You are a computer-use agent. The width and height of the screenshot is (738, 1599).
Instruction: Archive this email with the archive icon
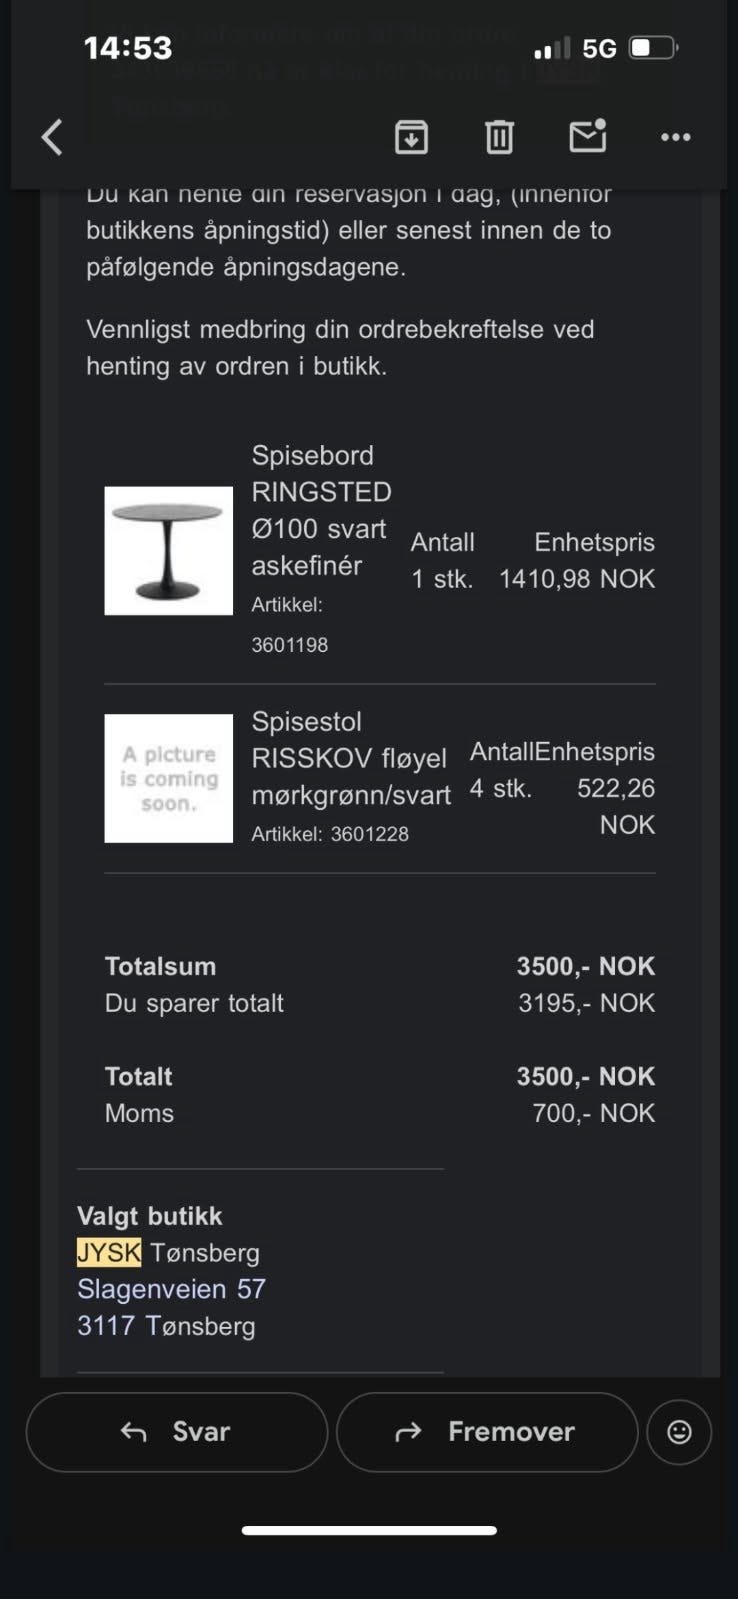[x=411, y=137]
